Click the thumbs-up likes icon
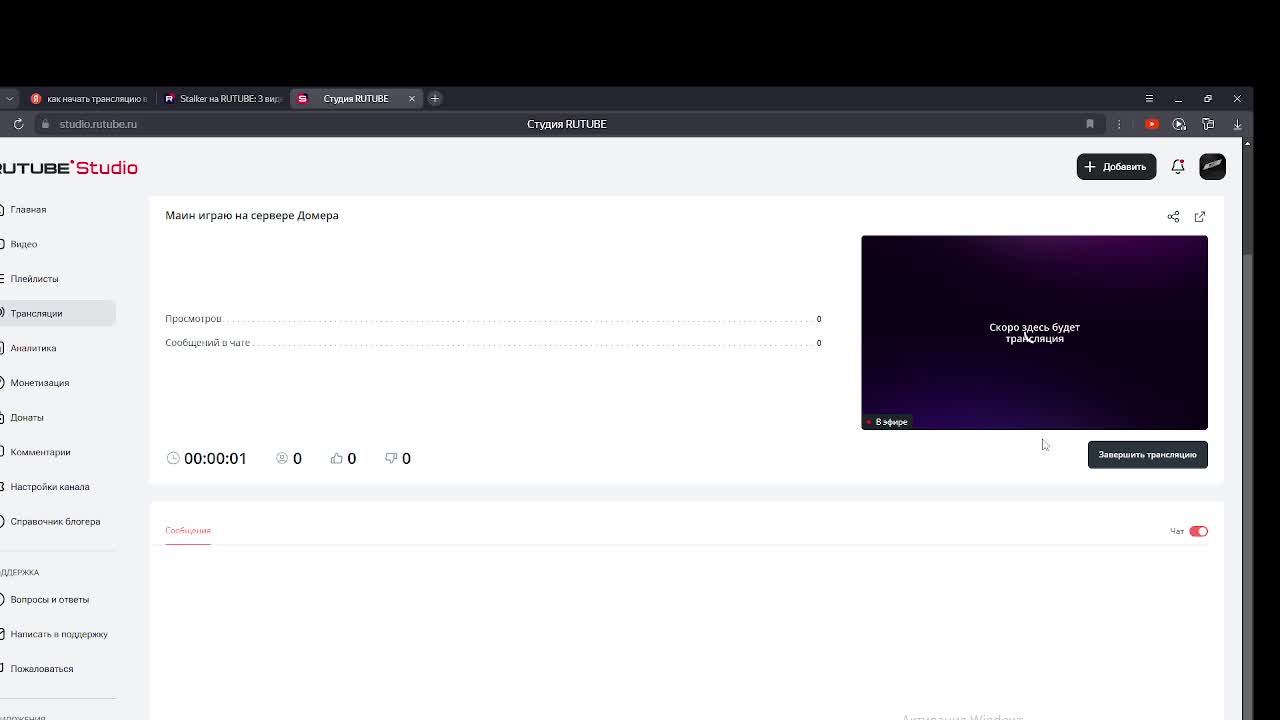Image resolution: width=1280 pixels, height=720 pixels. (337, 458)
